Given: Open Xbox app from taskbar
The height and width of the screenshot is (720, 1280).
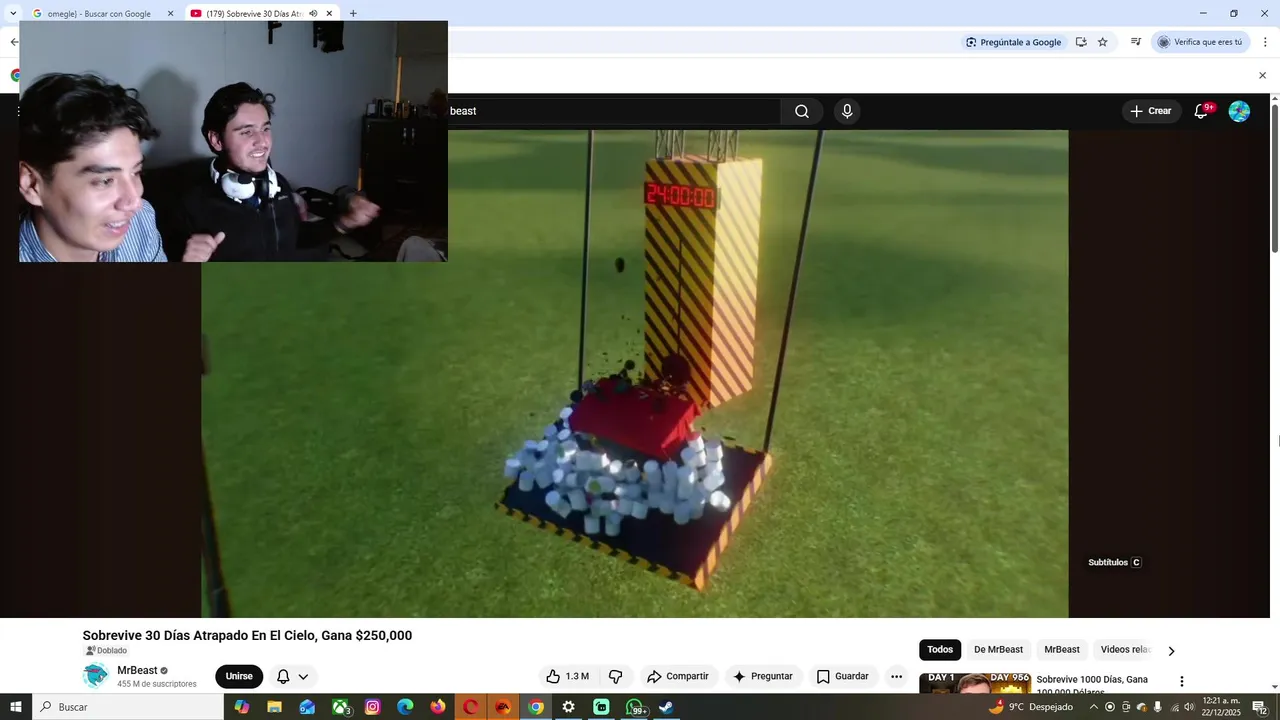Looking at the screenshot, I should coord(341,707).
